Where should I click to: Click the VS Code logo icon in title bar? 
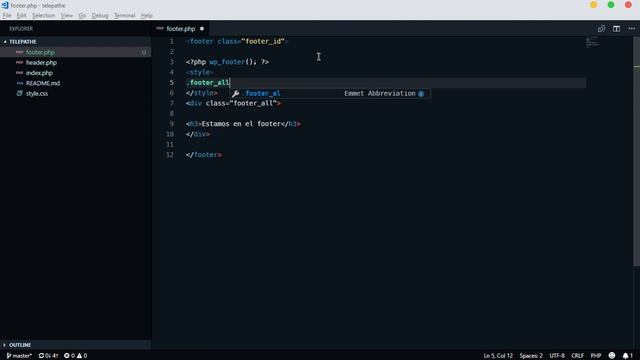point(5,5)
